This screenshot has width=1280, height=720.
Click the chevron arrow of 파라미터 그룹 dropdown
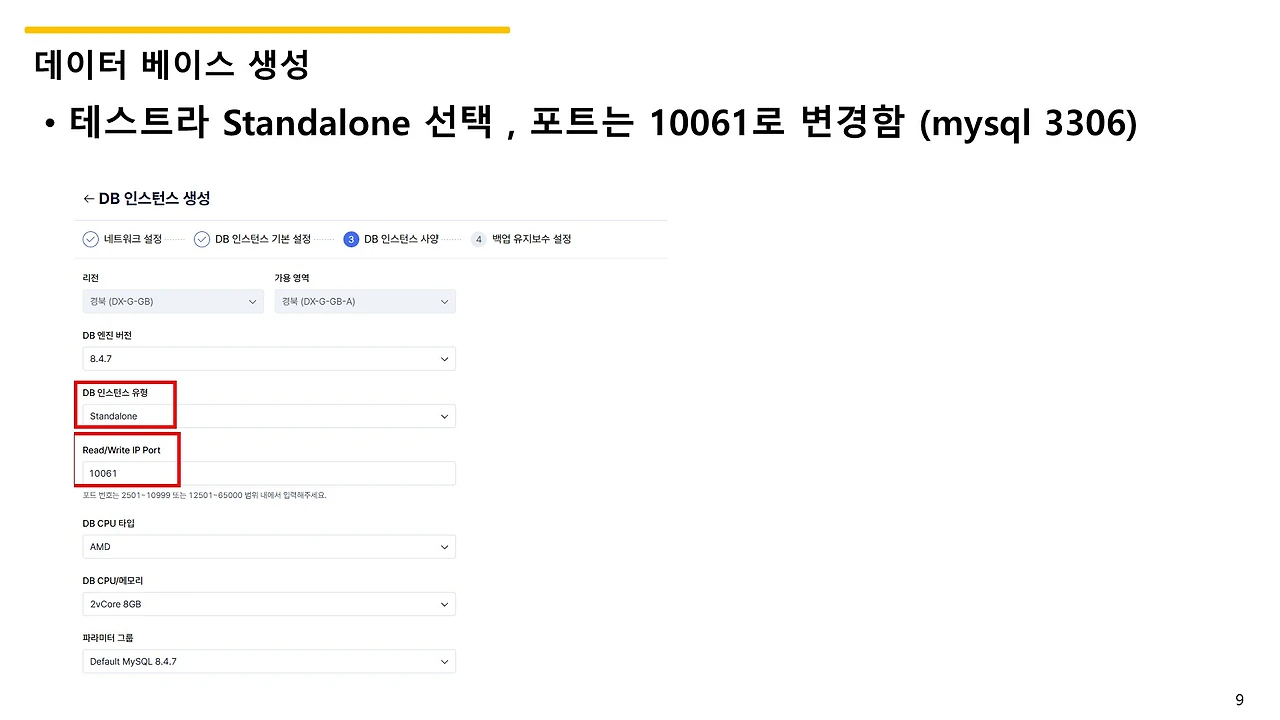444,662
